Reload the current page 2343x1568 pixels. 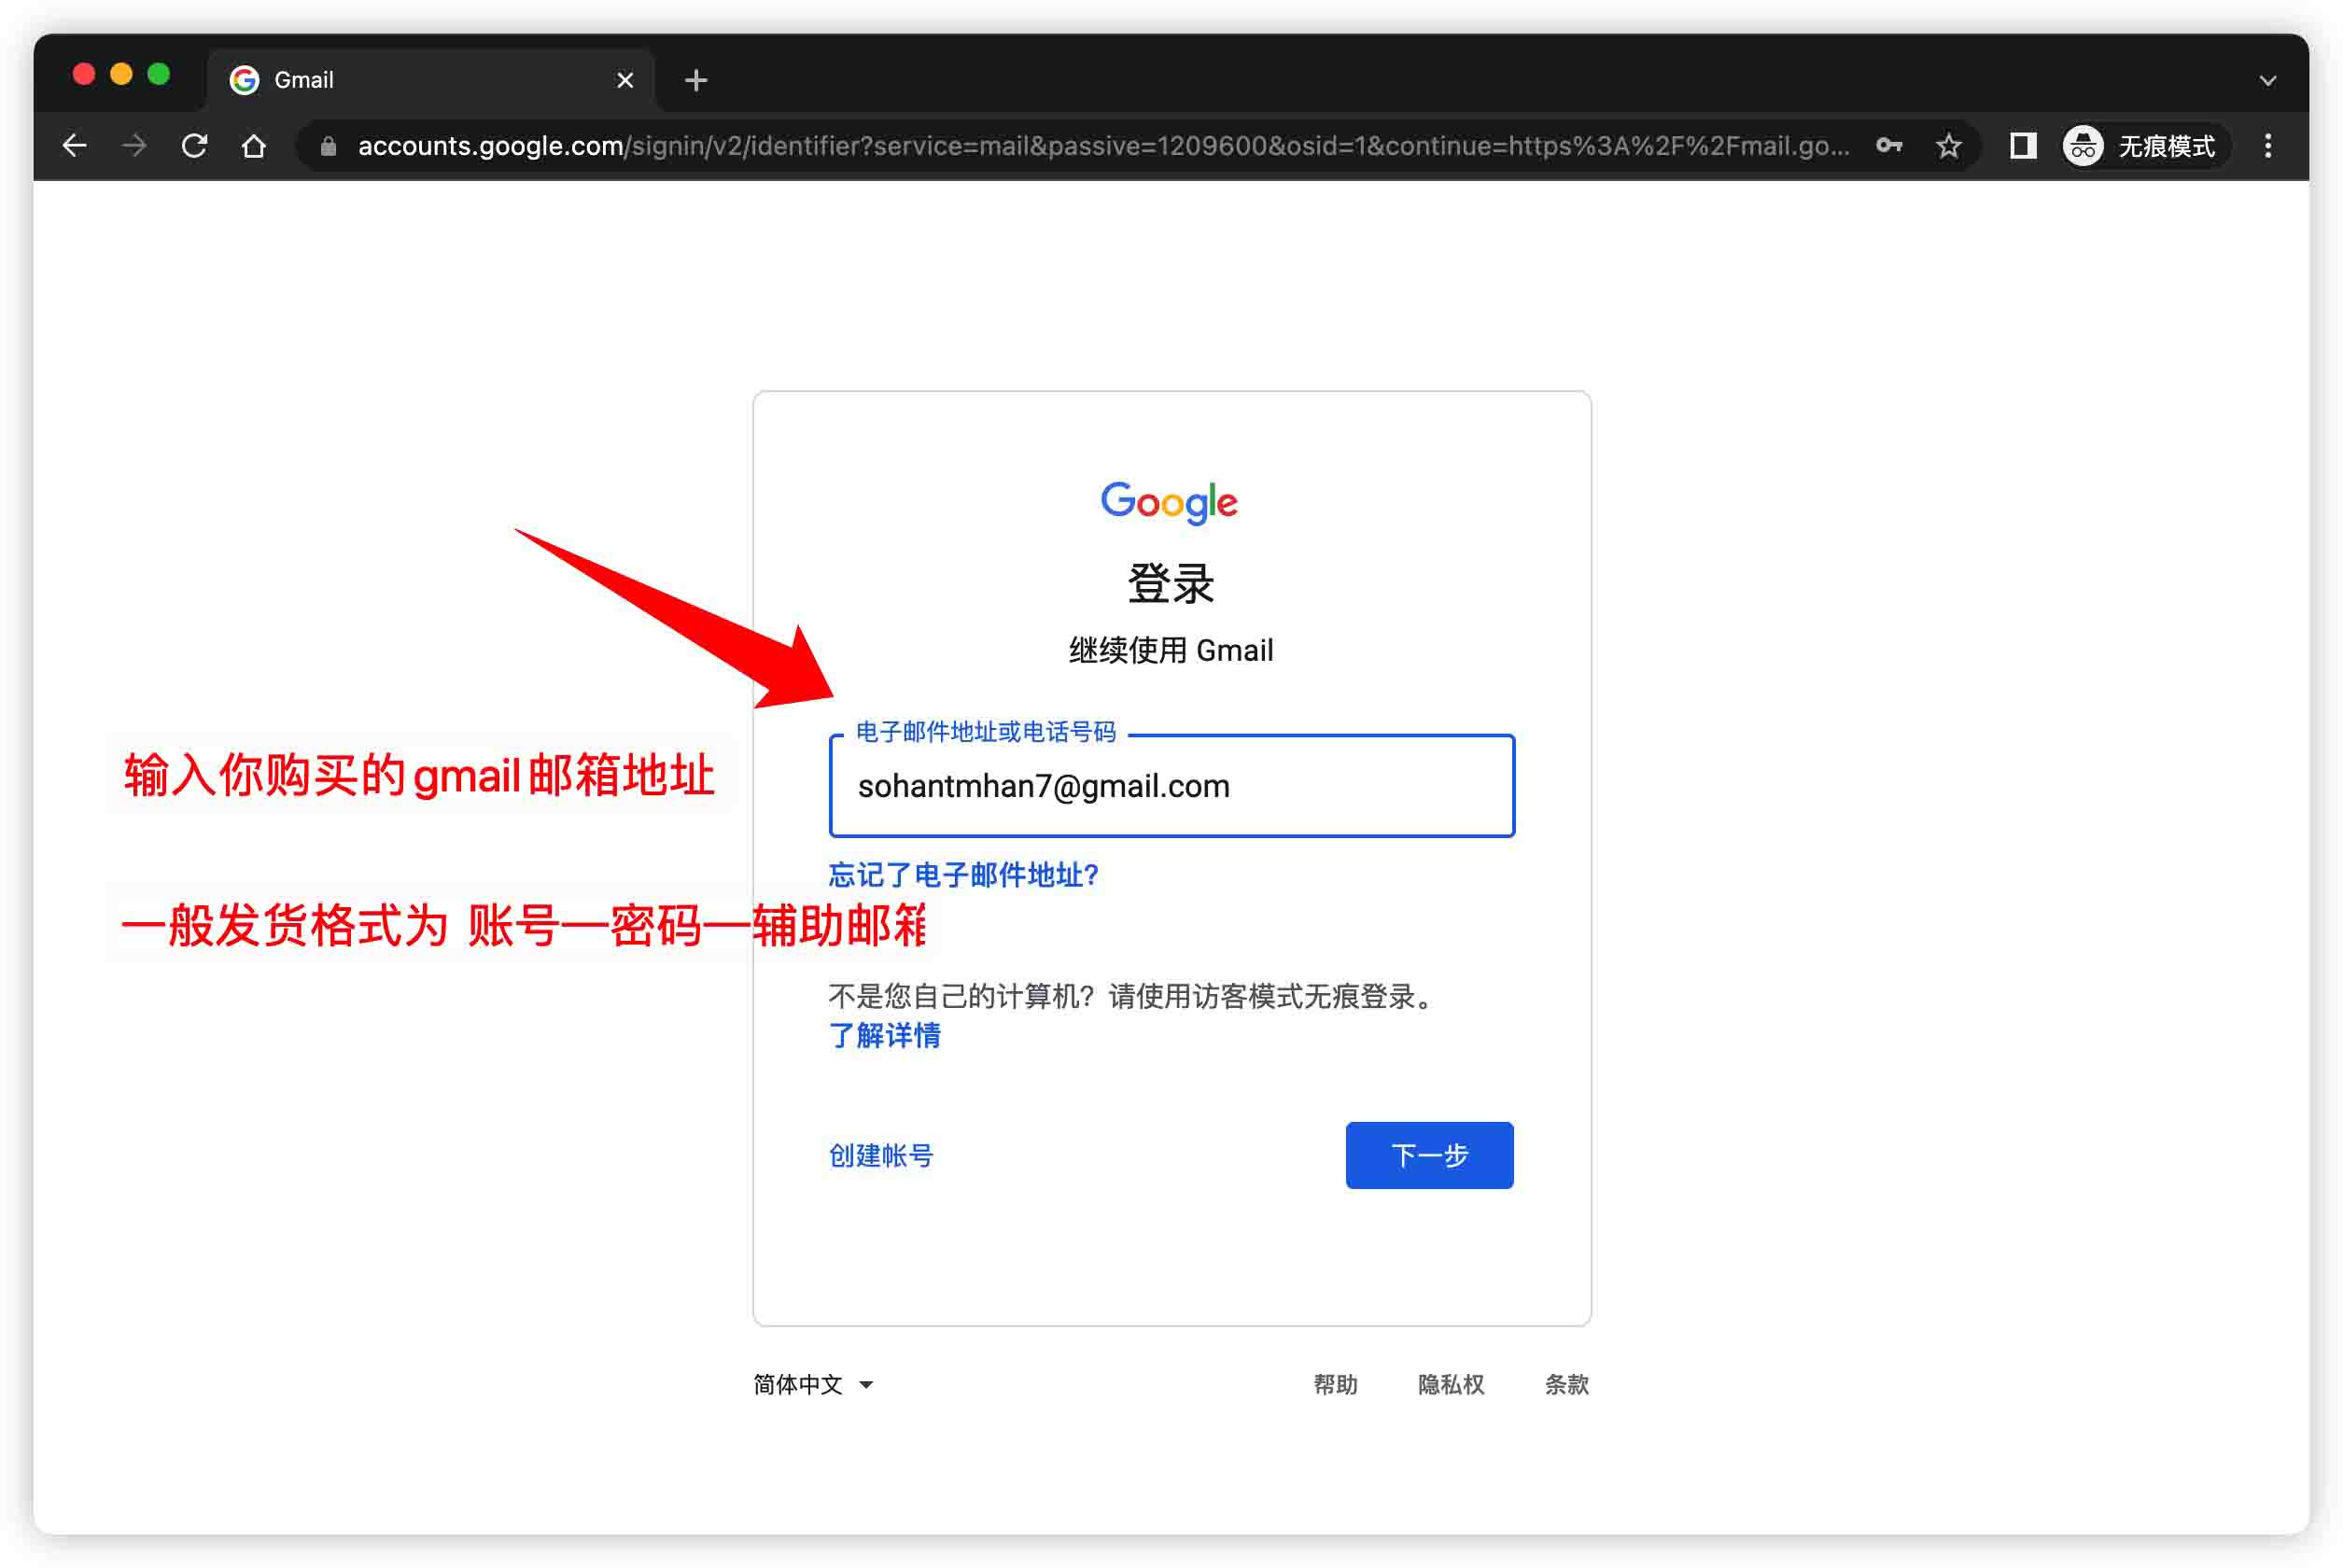tap(195, 146)
